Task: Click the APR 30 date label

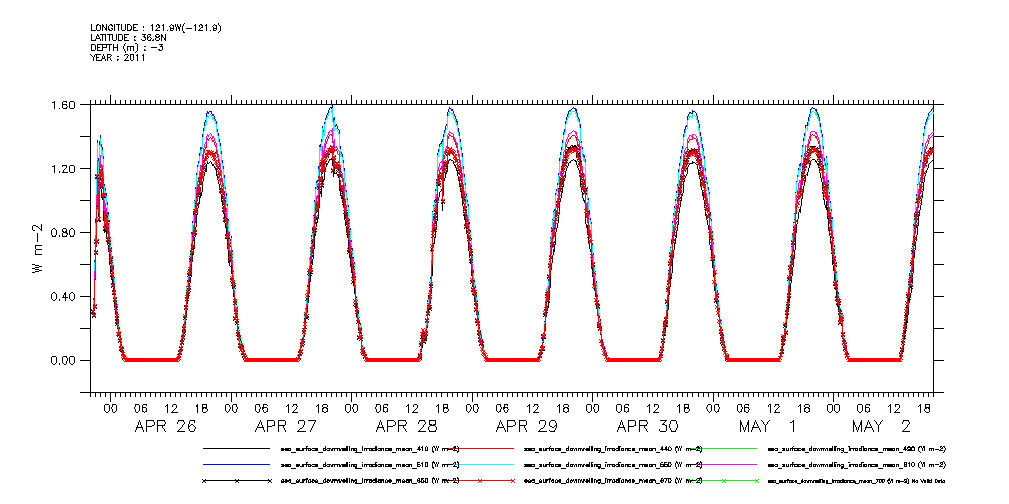Action: coord(648,425)
